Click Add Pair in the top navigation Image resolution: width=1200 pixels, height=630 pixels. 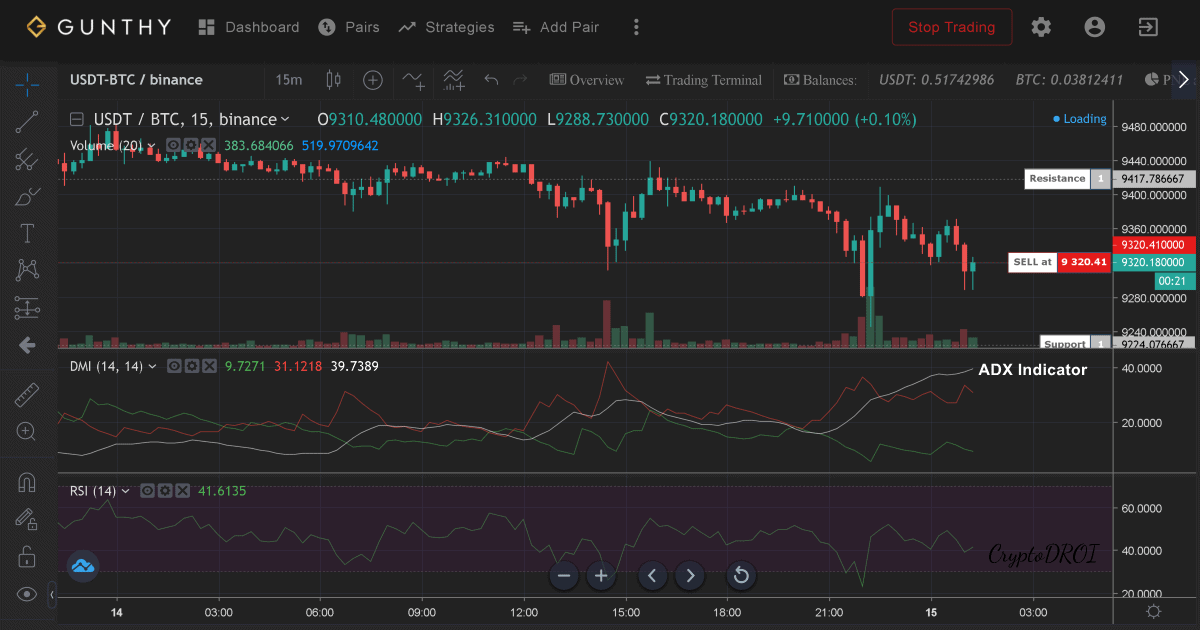[555, 27]
